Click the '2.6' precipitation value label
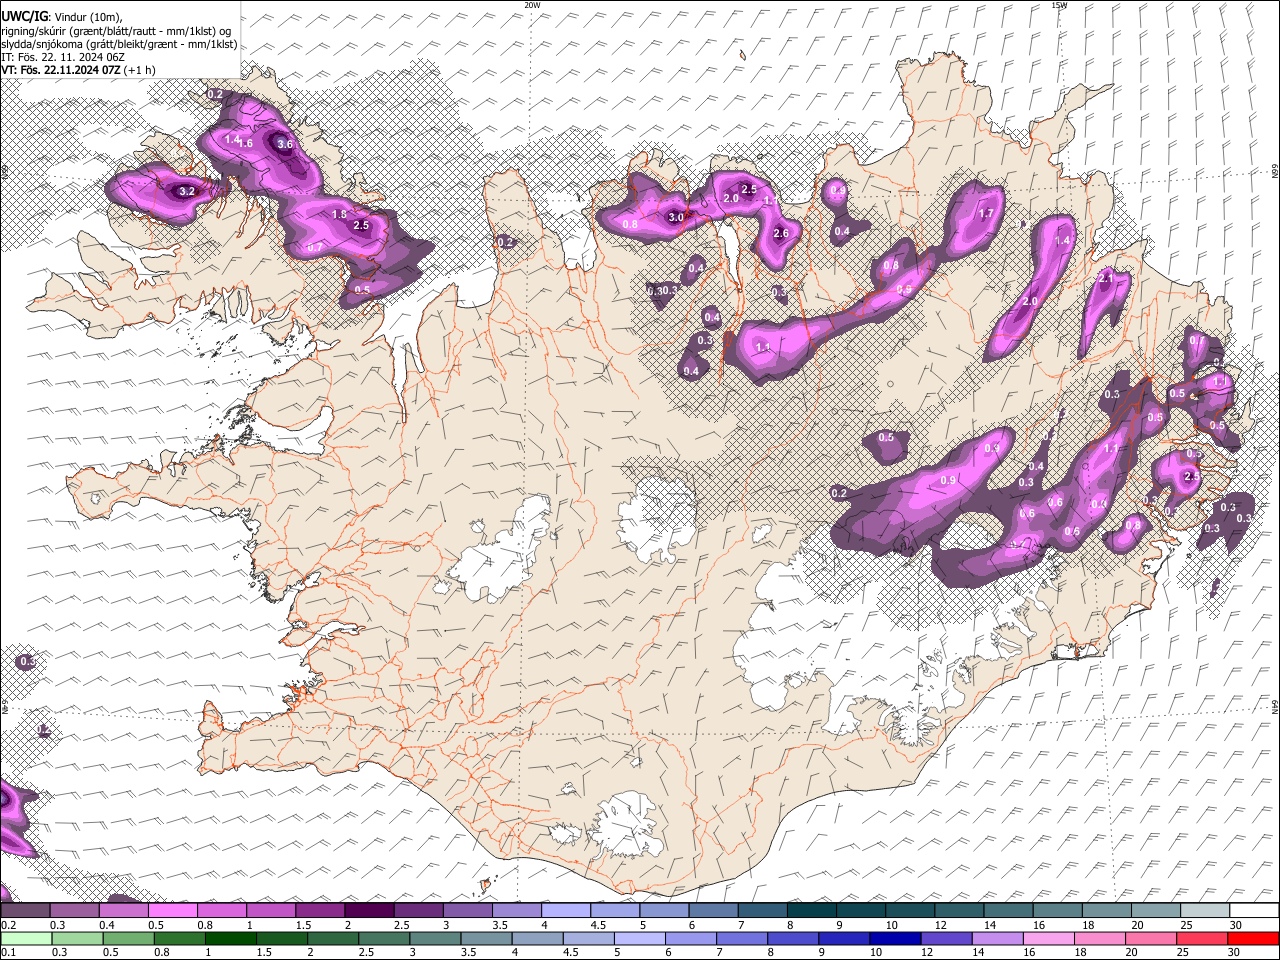Screen dimensions: 1280x960 click(x=781, y=234)
